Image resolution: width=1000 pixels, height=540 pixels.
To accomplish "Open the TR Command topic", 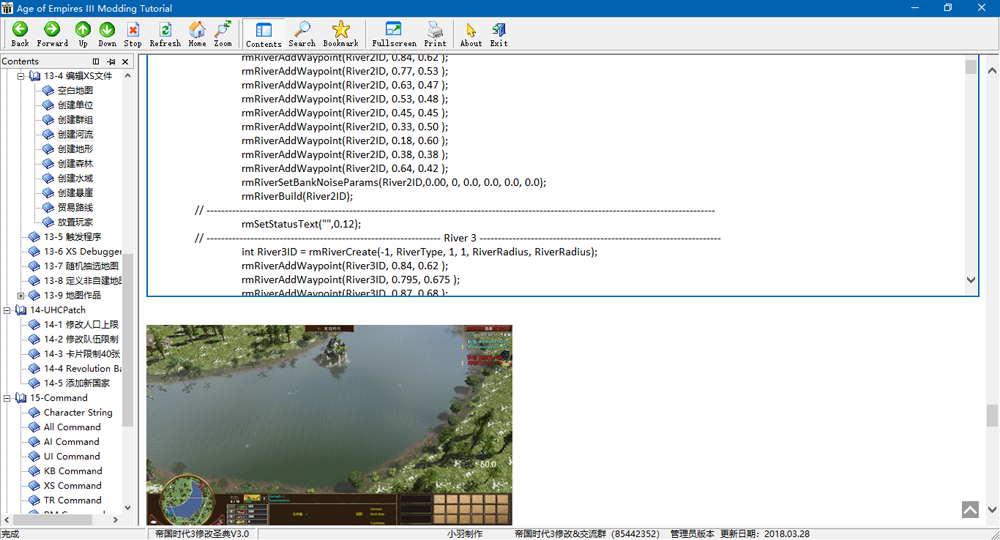I will point(73,500).
